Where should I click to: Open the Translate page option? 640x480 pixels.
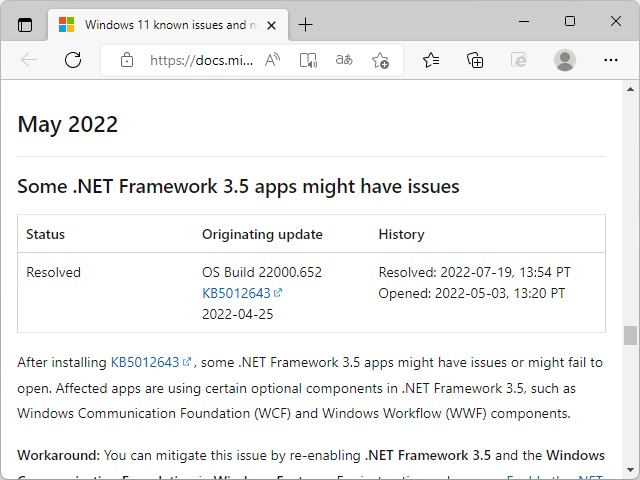tap(344, 60)
